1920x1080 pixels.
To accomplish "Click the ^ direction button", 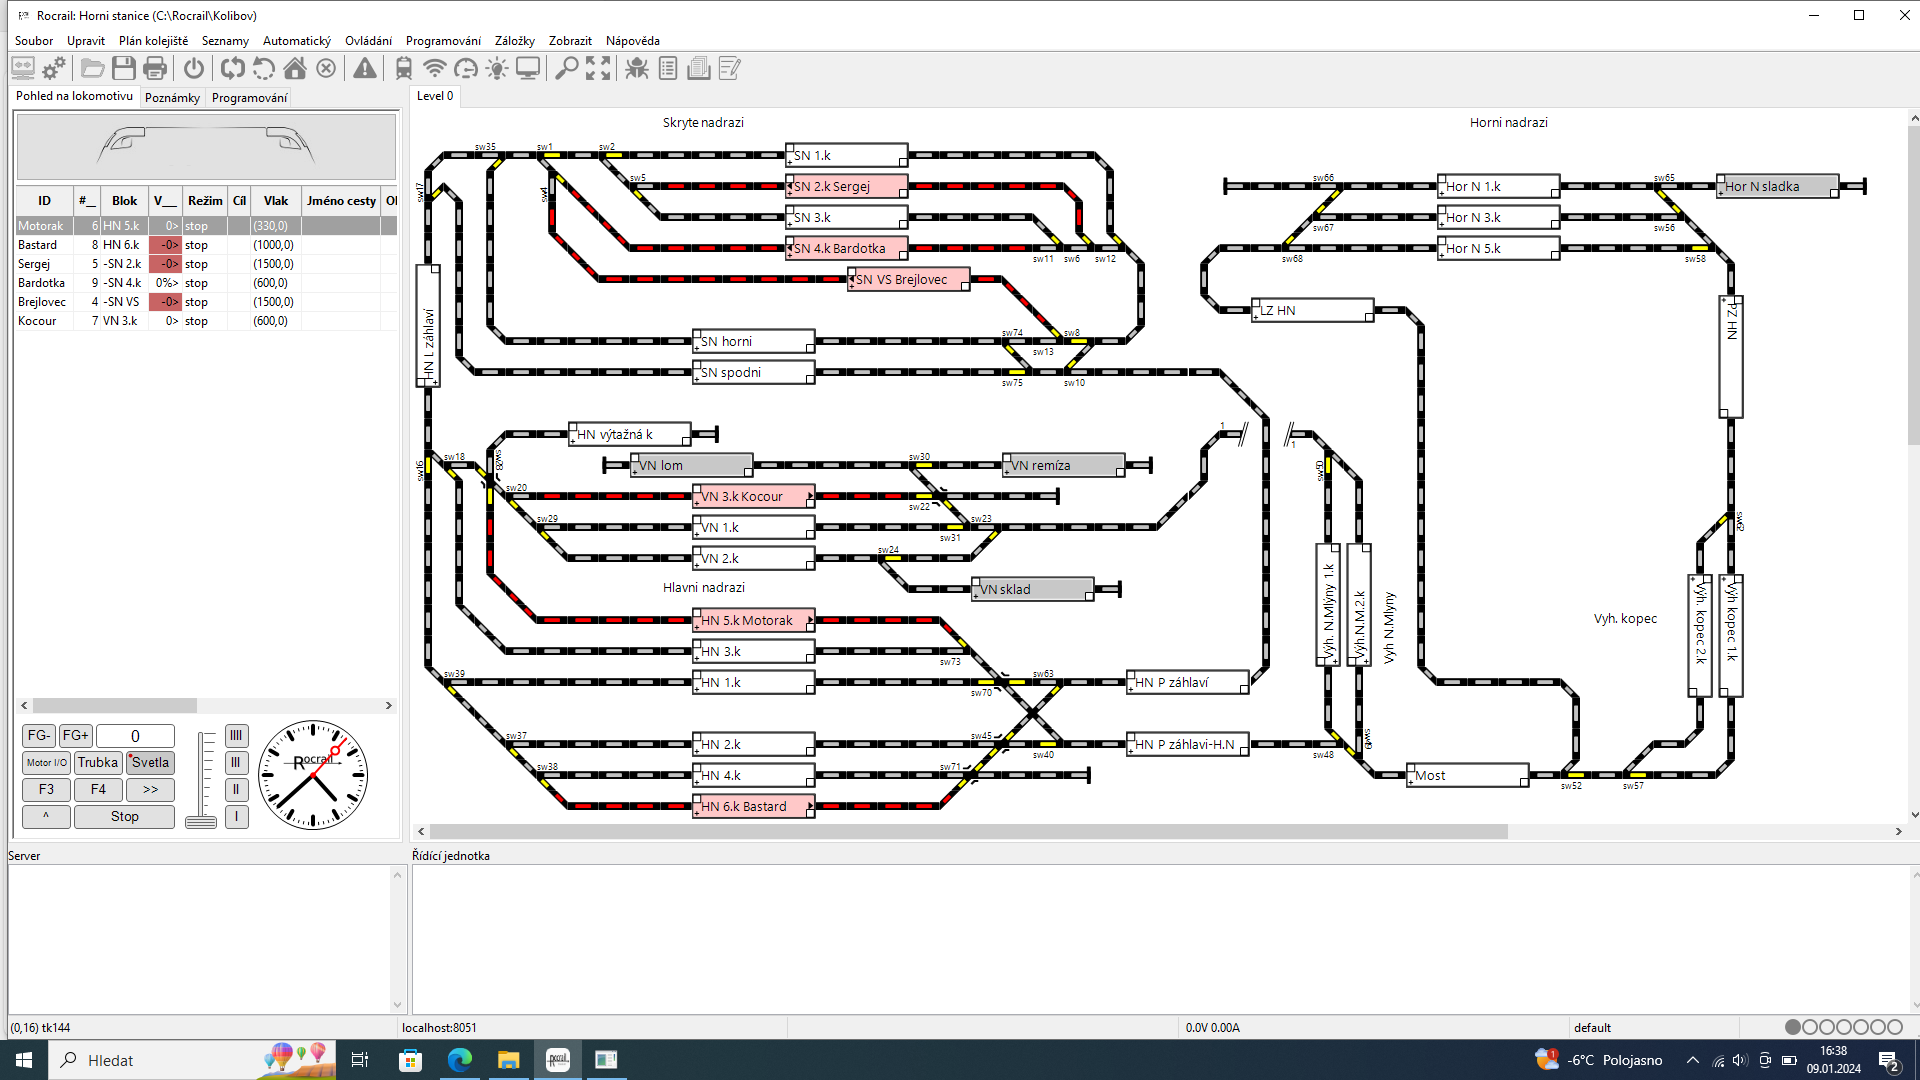I will tap(46, 816).
